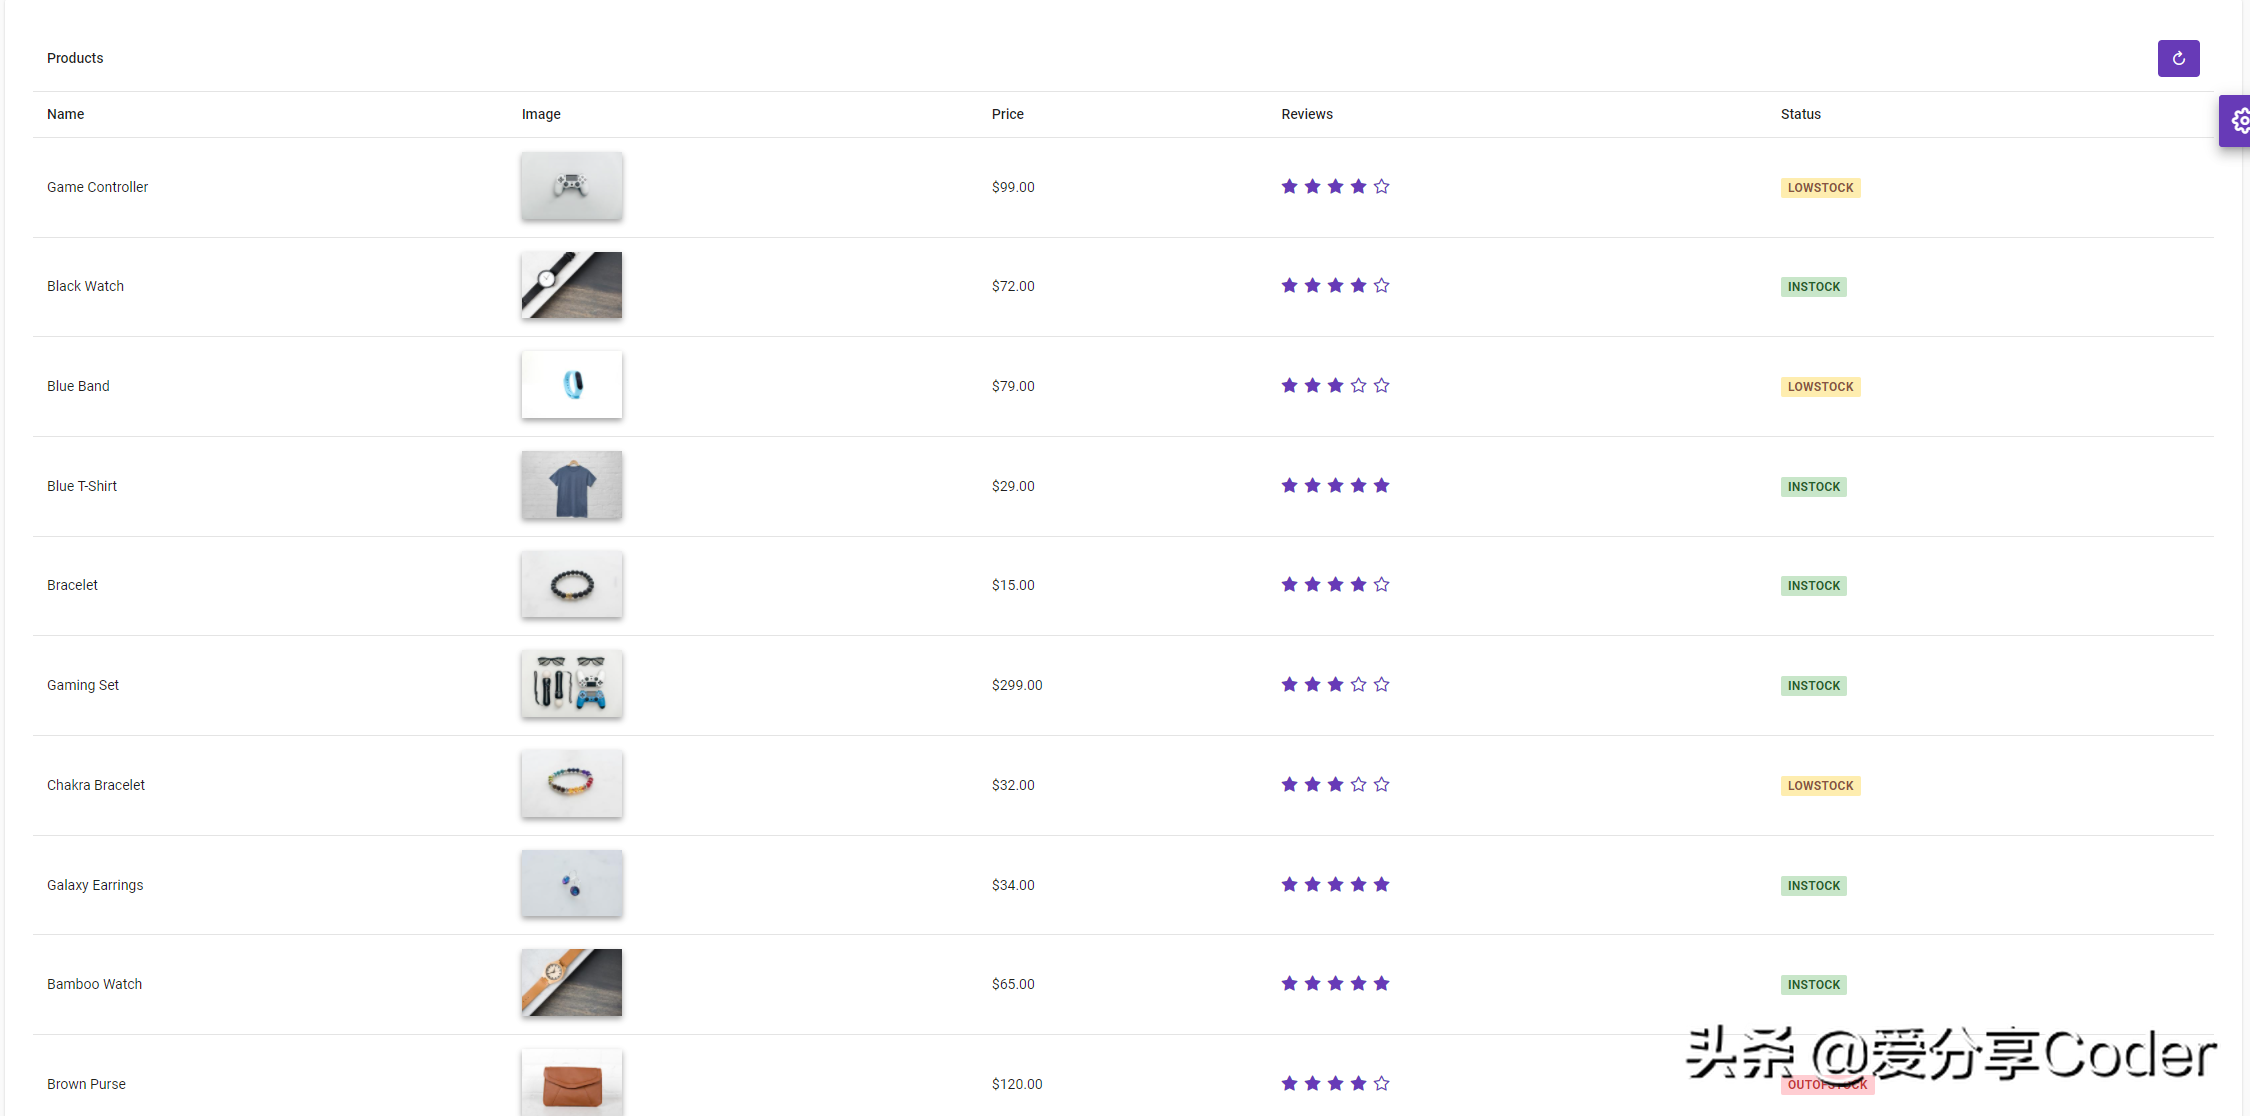Click the Reviews column header
This screenshot has height=1116, width=2250.
(x=1306, y=114)
